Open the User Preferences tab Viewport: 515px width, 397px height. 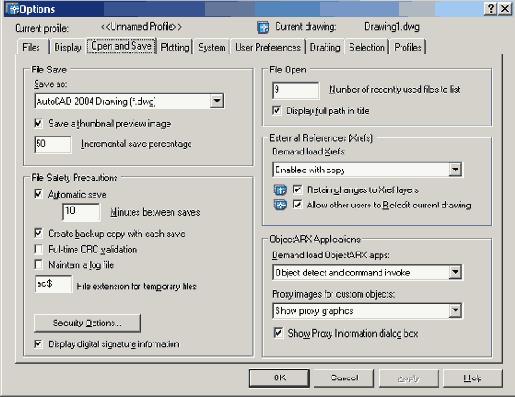coord(268,47)
